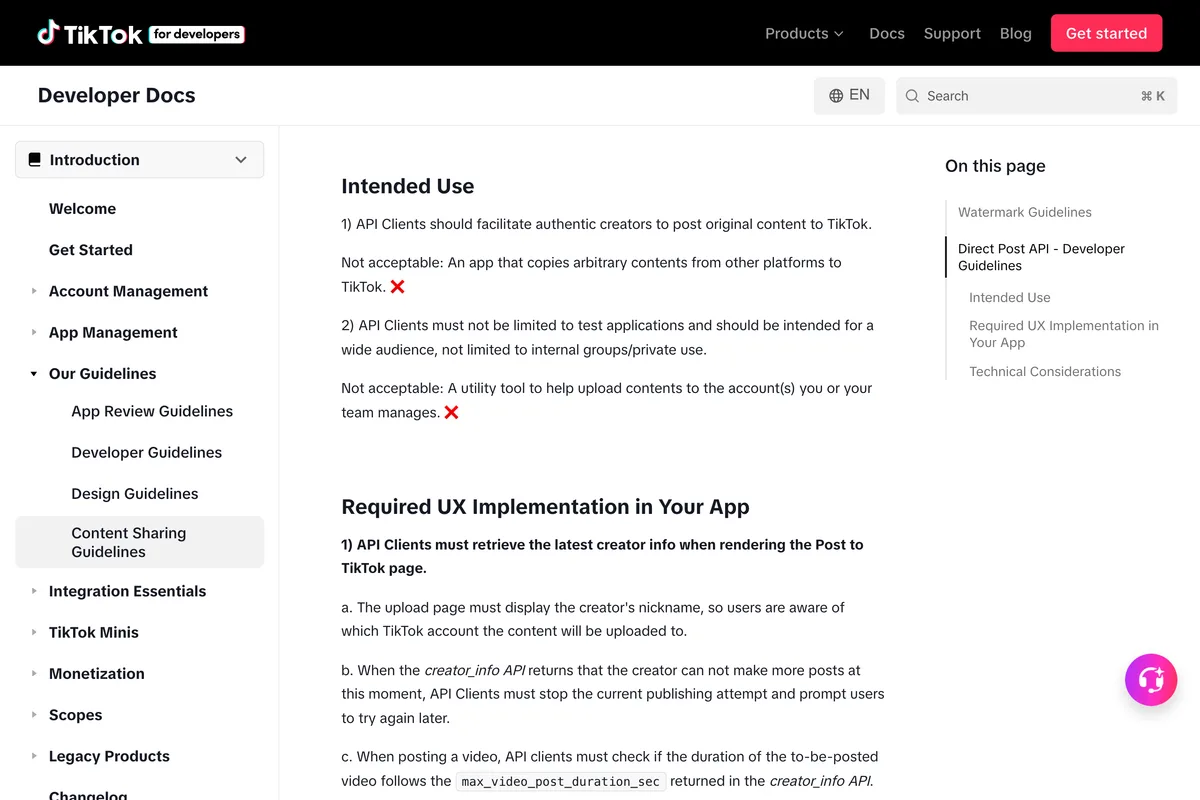Open the floating support chat icon

[1151, 680]
